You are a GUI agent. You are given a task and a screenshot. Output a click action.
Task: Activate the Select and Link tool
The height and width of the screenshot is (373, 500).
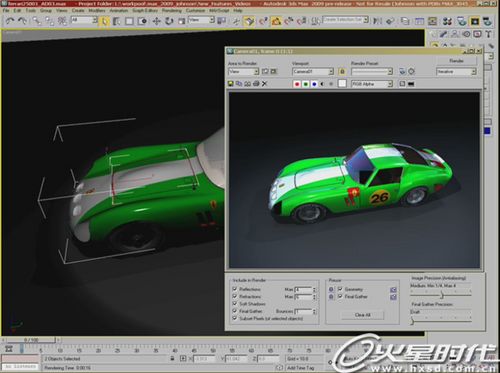37,21
